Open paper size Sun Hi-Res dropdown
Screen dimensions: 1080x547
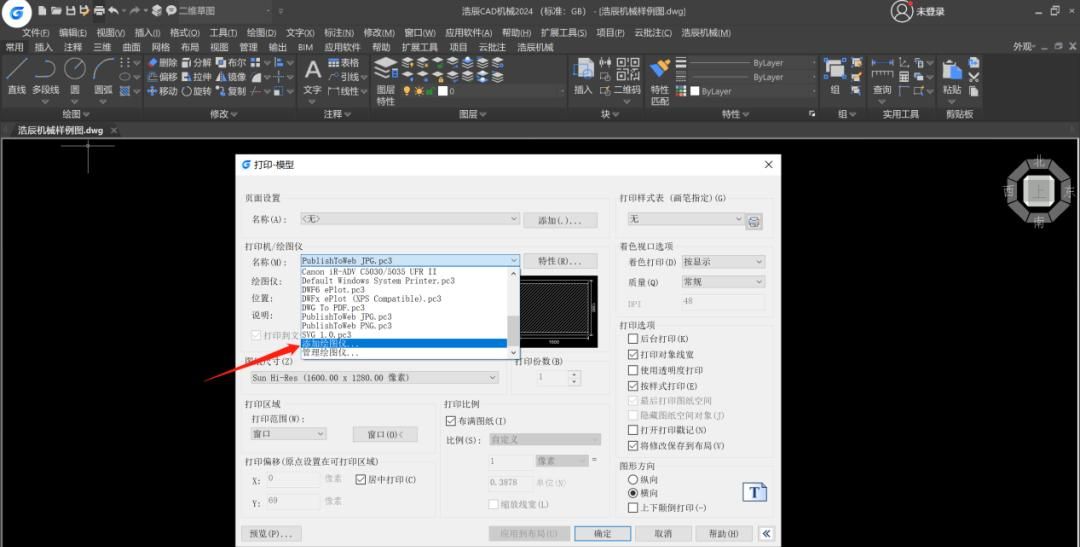374,378
